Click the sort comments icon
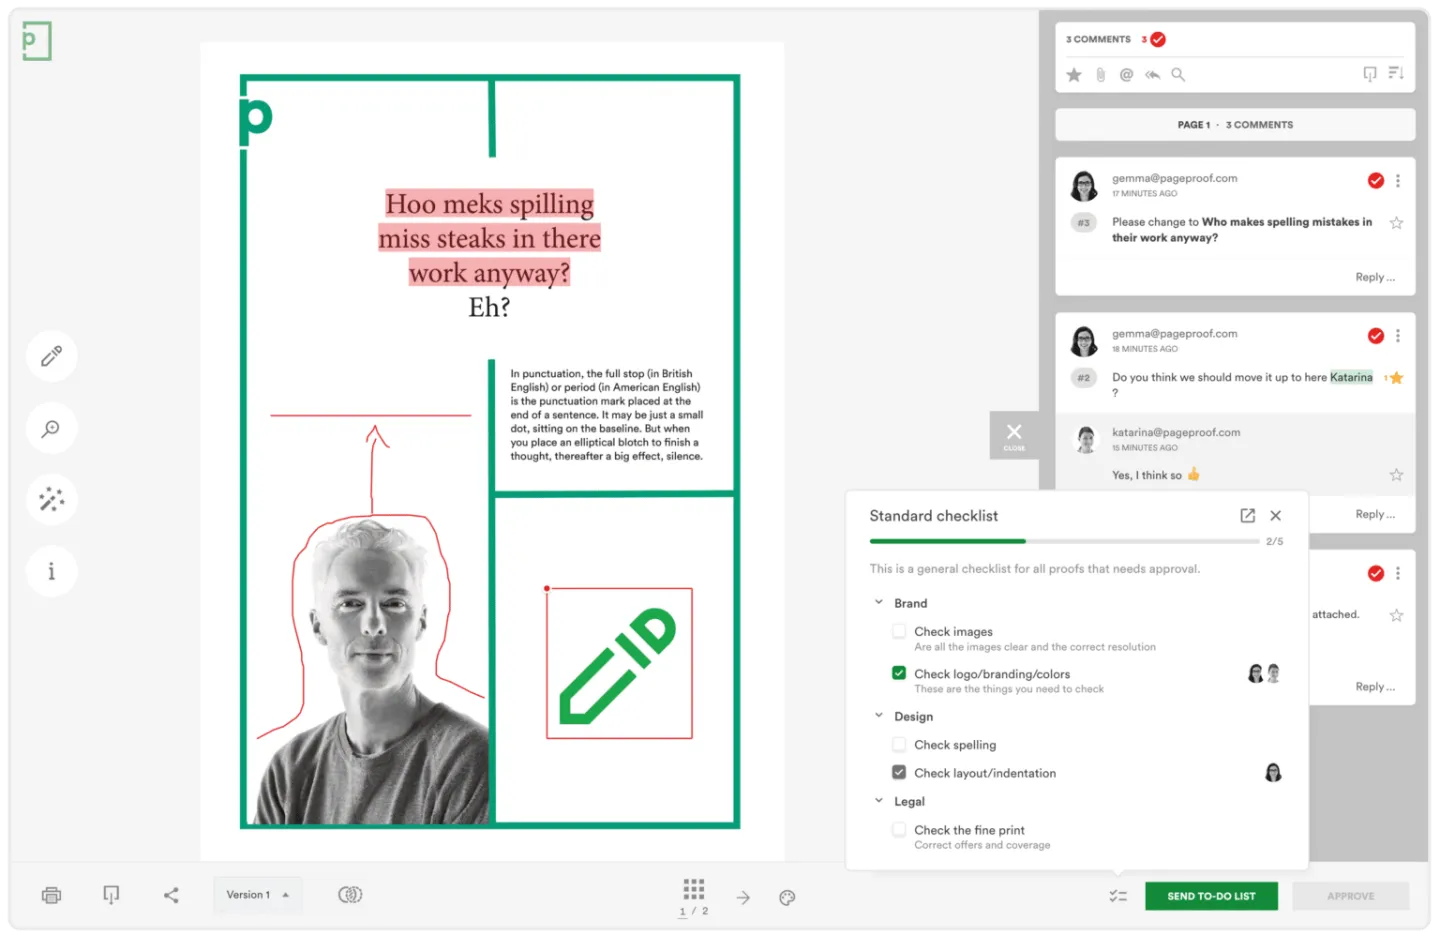This screenshot has width=1440, height=936. (x=1396, y=74)
